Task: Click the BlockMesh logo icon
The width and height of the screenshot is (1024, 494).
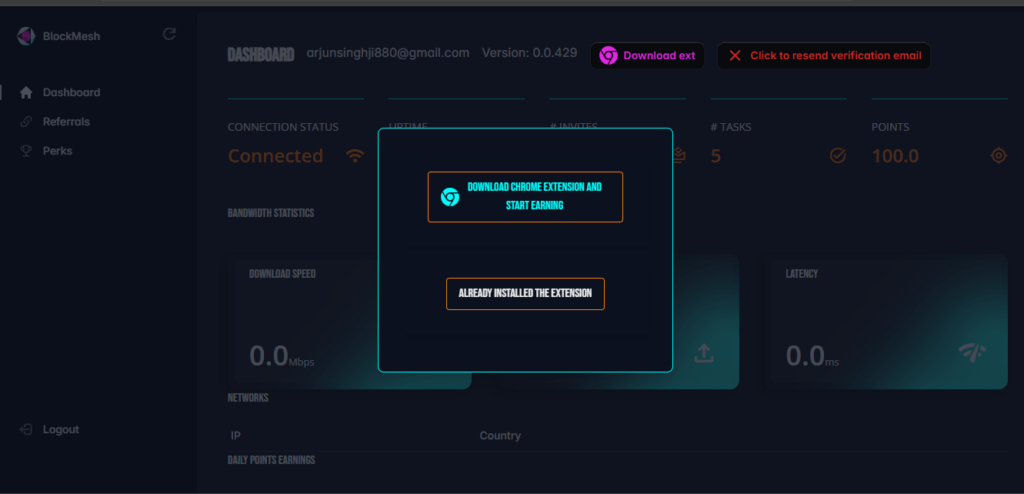Action: coord(25,36)
